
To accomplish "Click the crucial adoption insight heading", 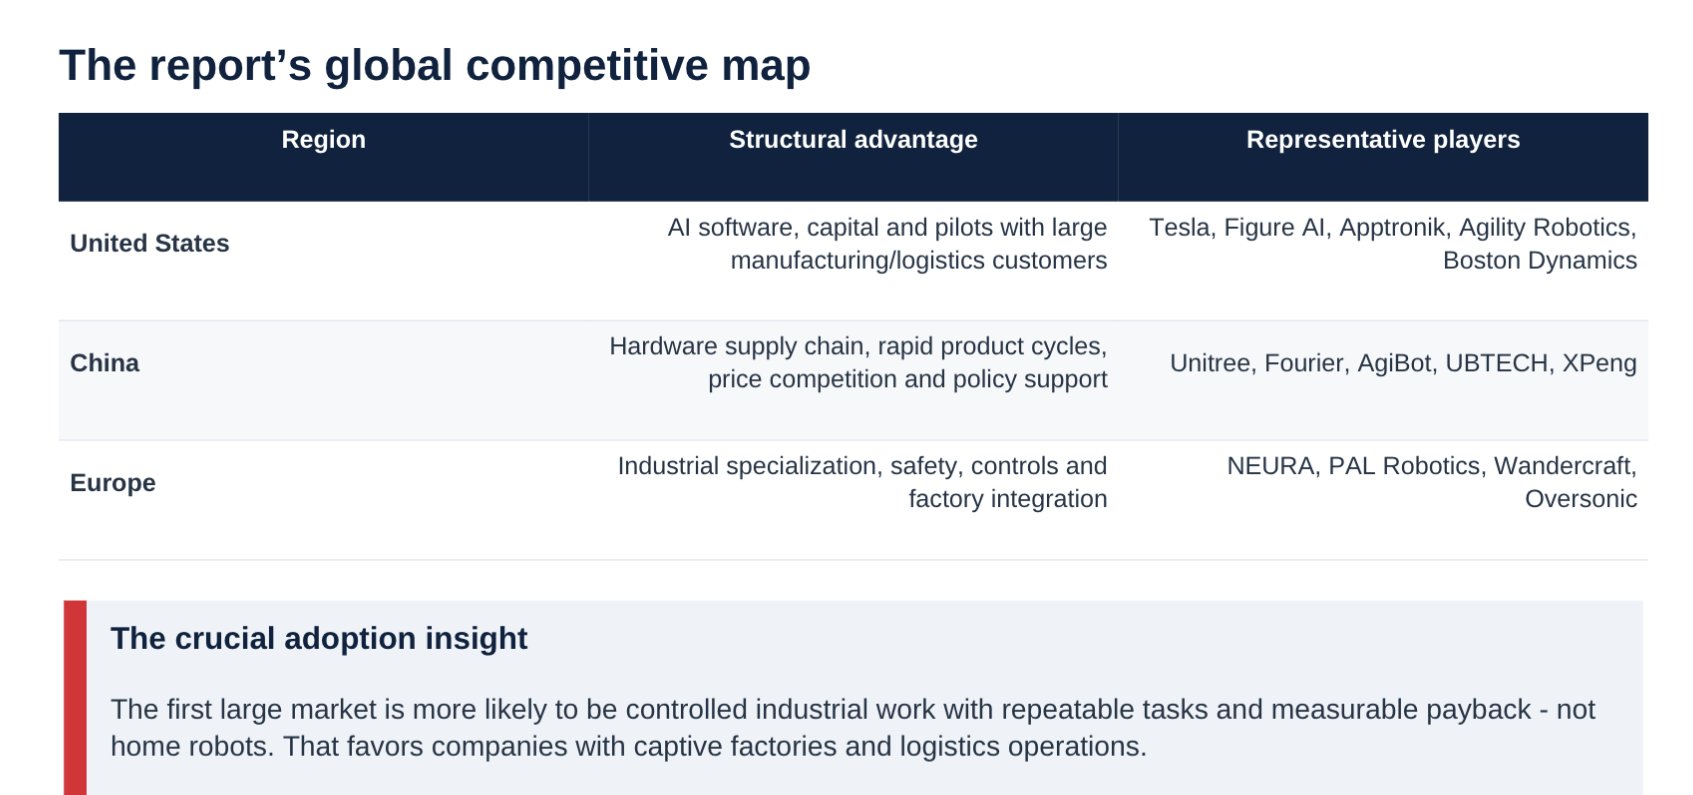I will (319, 638).
